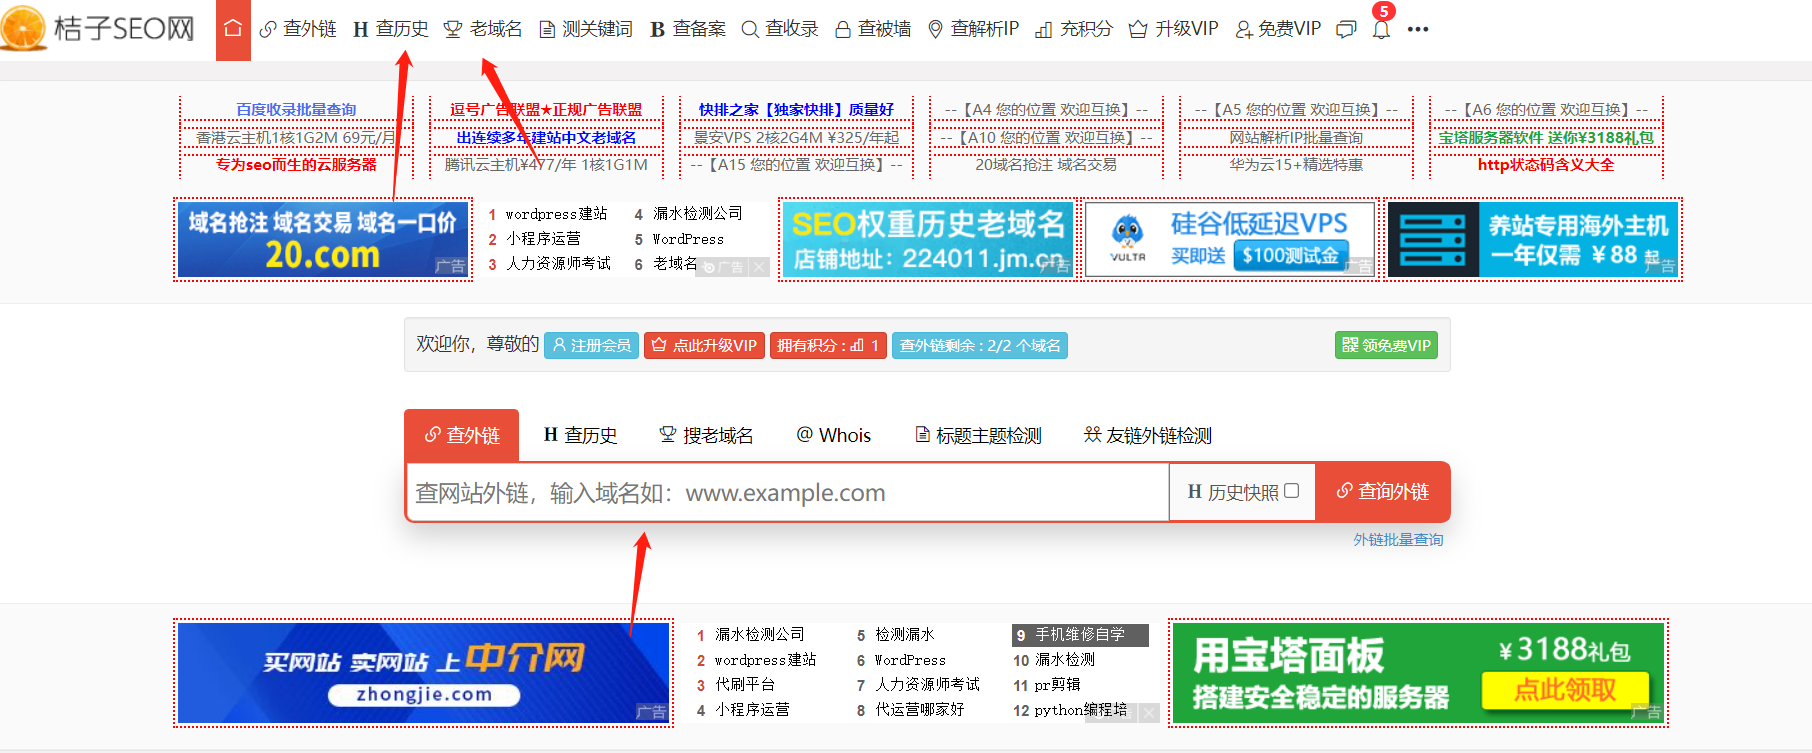Click the 查外链剩余 2/2 badge
Screen dimensions: 1812x753
[980, 345]
